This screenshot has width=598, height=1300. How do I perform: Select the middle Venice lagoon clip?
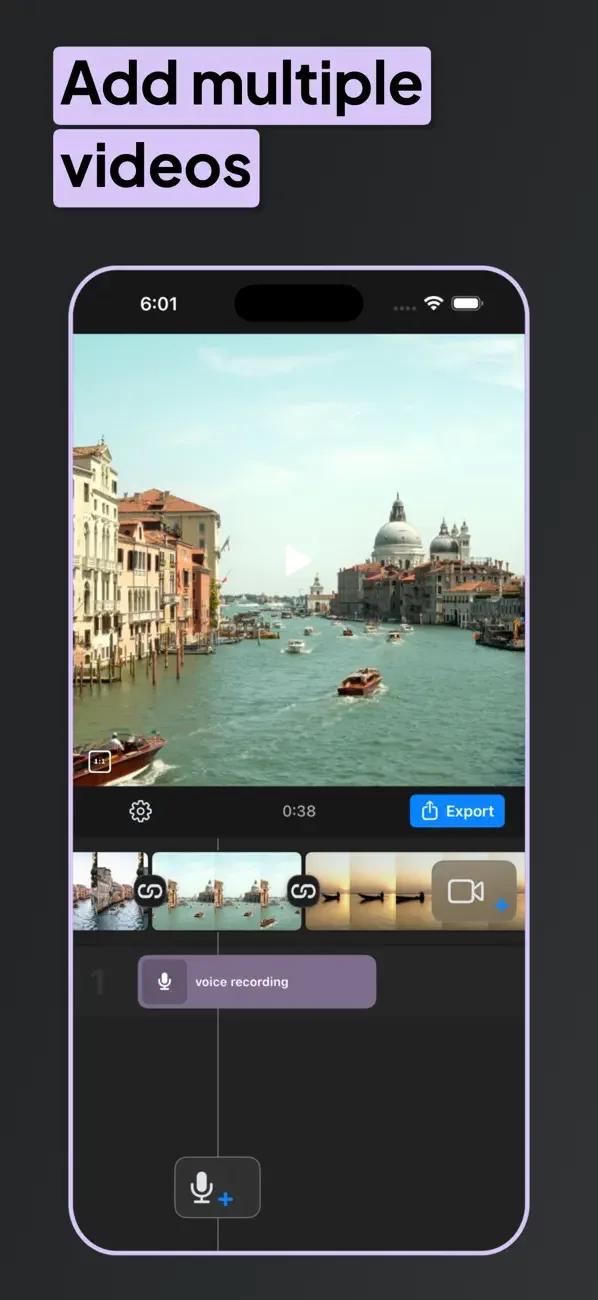[x=227, y=891]
